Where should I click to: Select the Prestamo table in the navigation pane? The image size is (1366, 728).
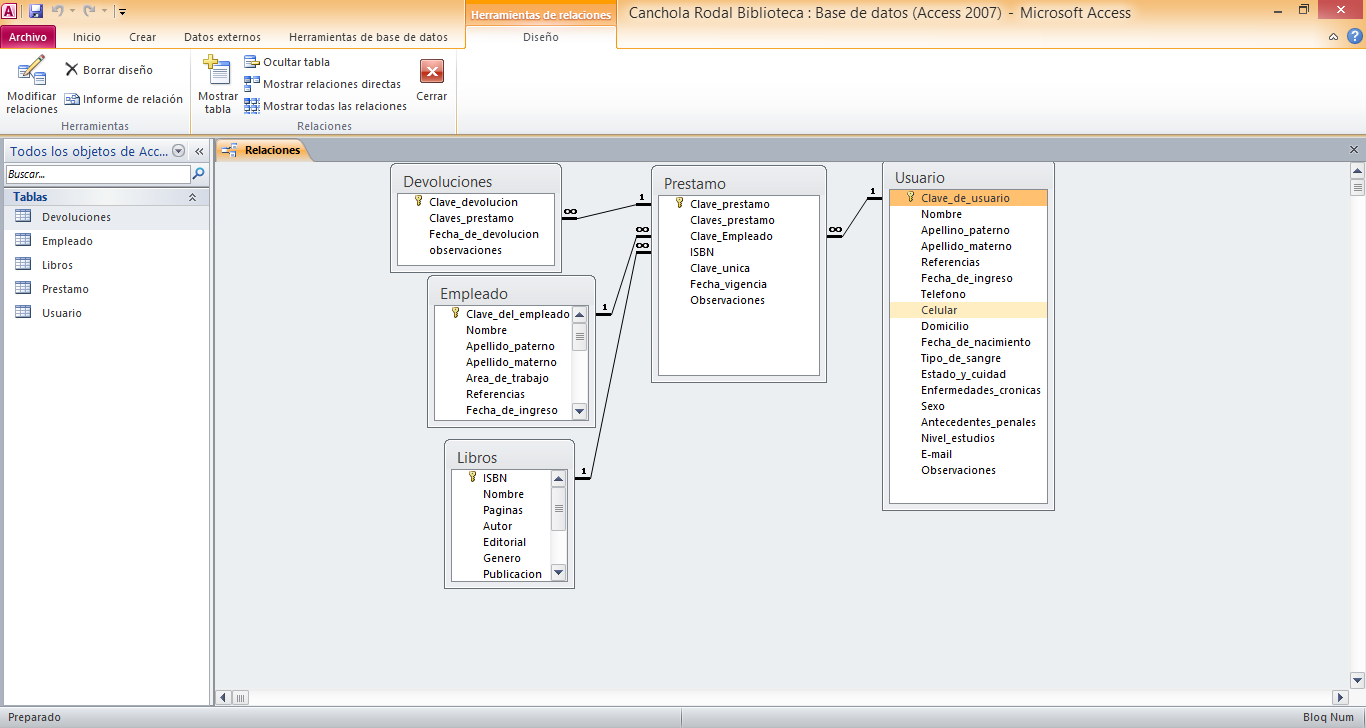click(x=105, y=289)
